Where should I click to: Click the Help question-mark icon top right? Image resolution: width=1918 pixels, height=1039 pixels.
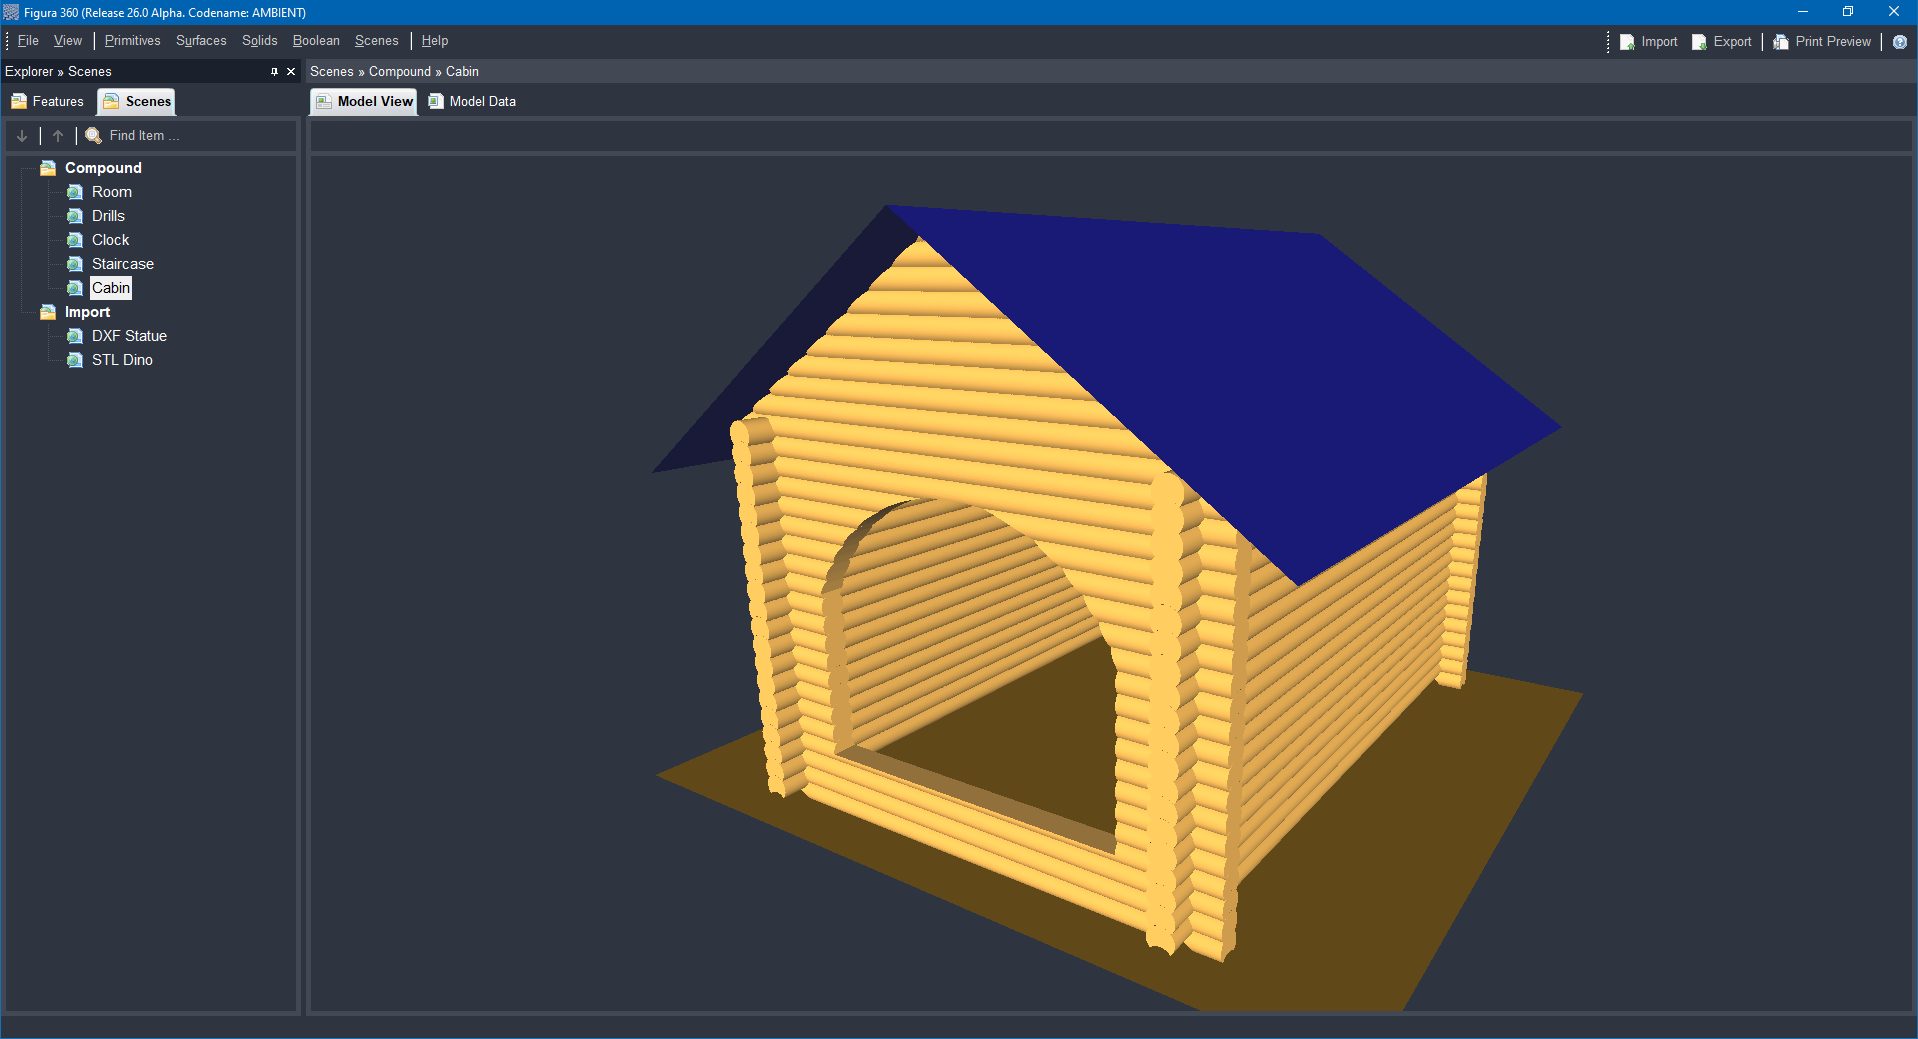[x=1901, y=42]
